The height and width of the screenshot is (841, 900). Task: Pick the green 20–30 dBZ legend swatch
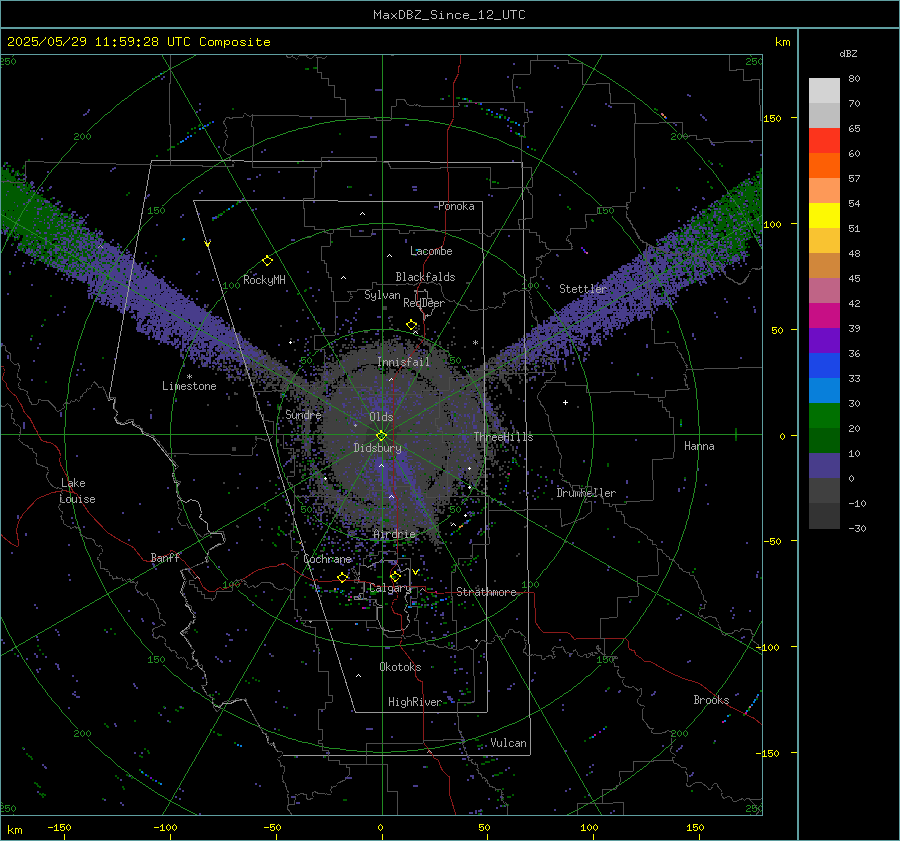(x=824, y=416)
